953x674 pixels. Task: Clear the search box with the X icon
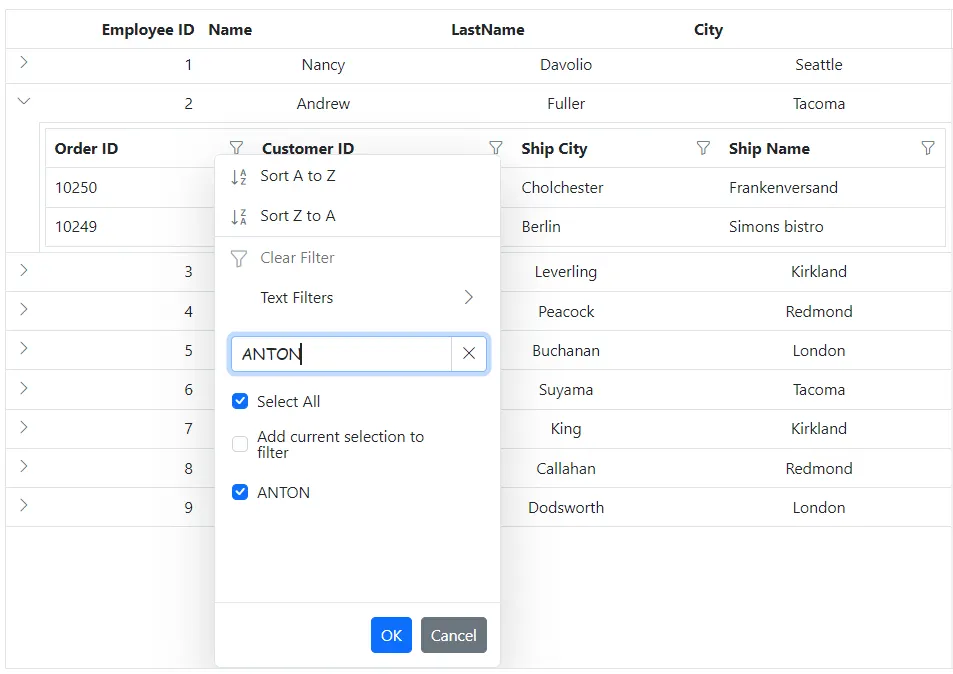pyautogui.click(x=469, y=353)
